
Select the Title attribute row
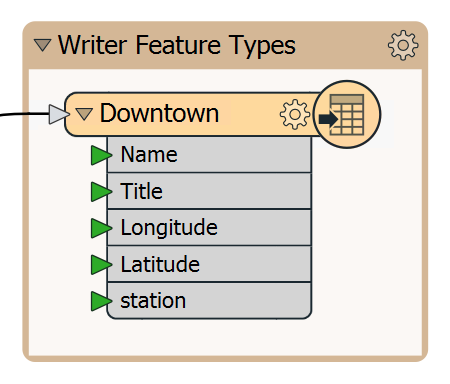209,191
